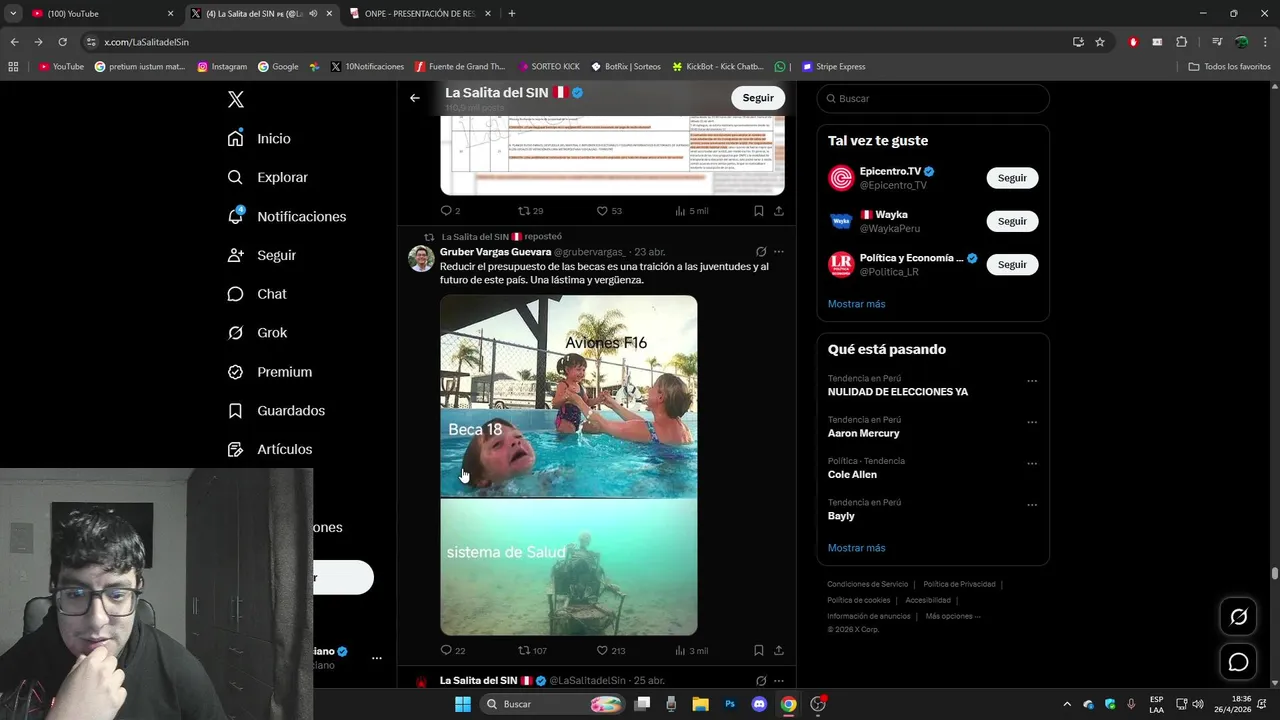Viewport: 1280px width, 720px height.
Task: Open Todos los favoritos folder
Action: [1229, 67]
